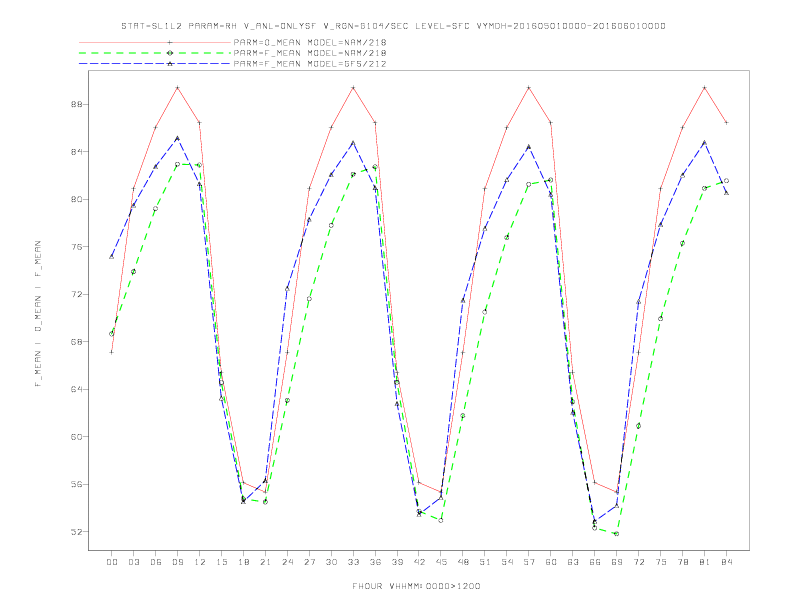
Task: Click the blue triangle marker at hour 00
Action: (x=112, y=257)
